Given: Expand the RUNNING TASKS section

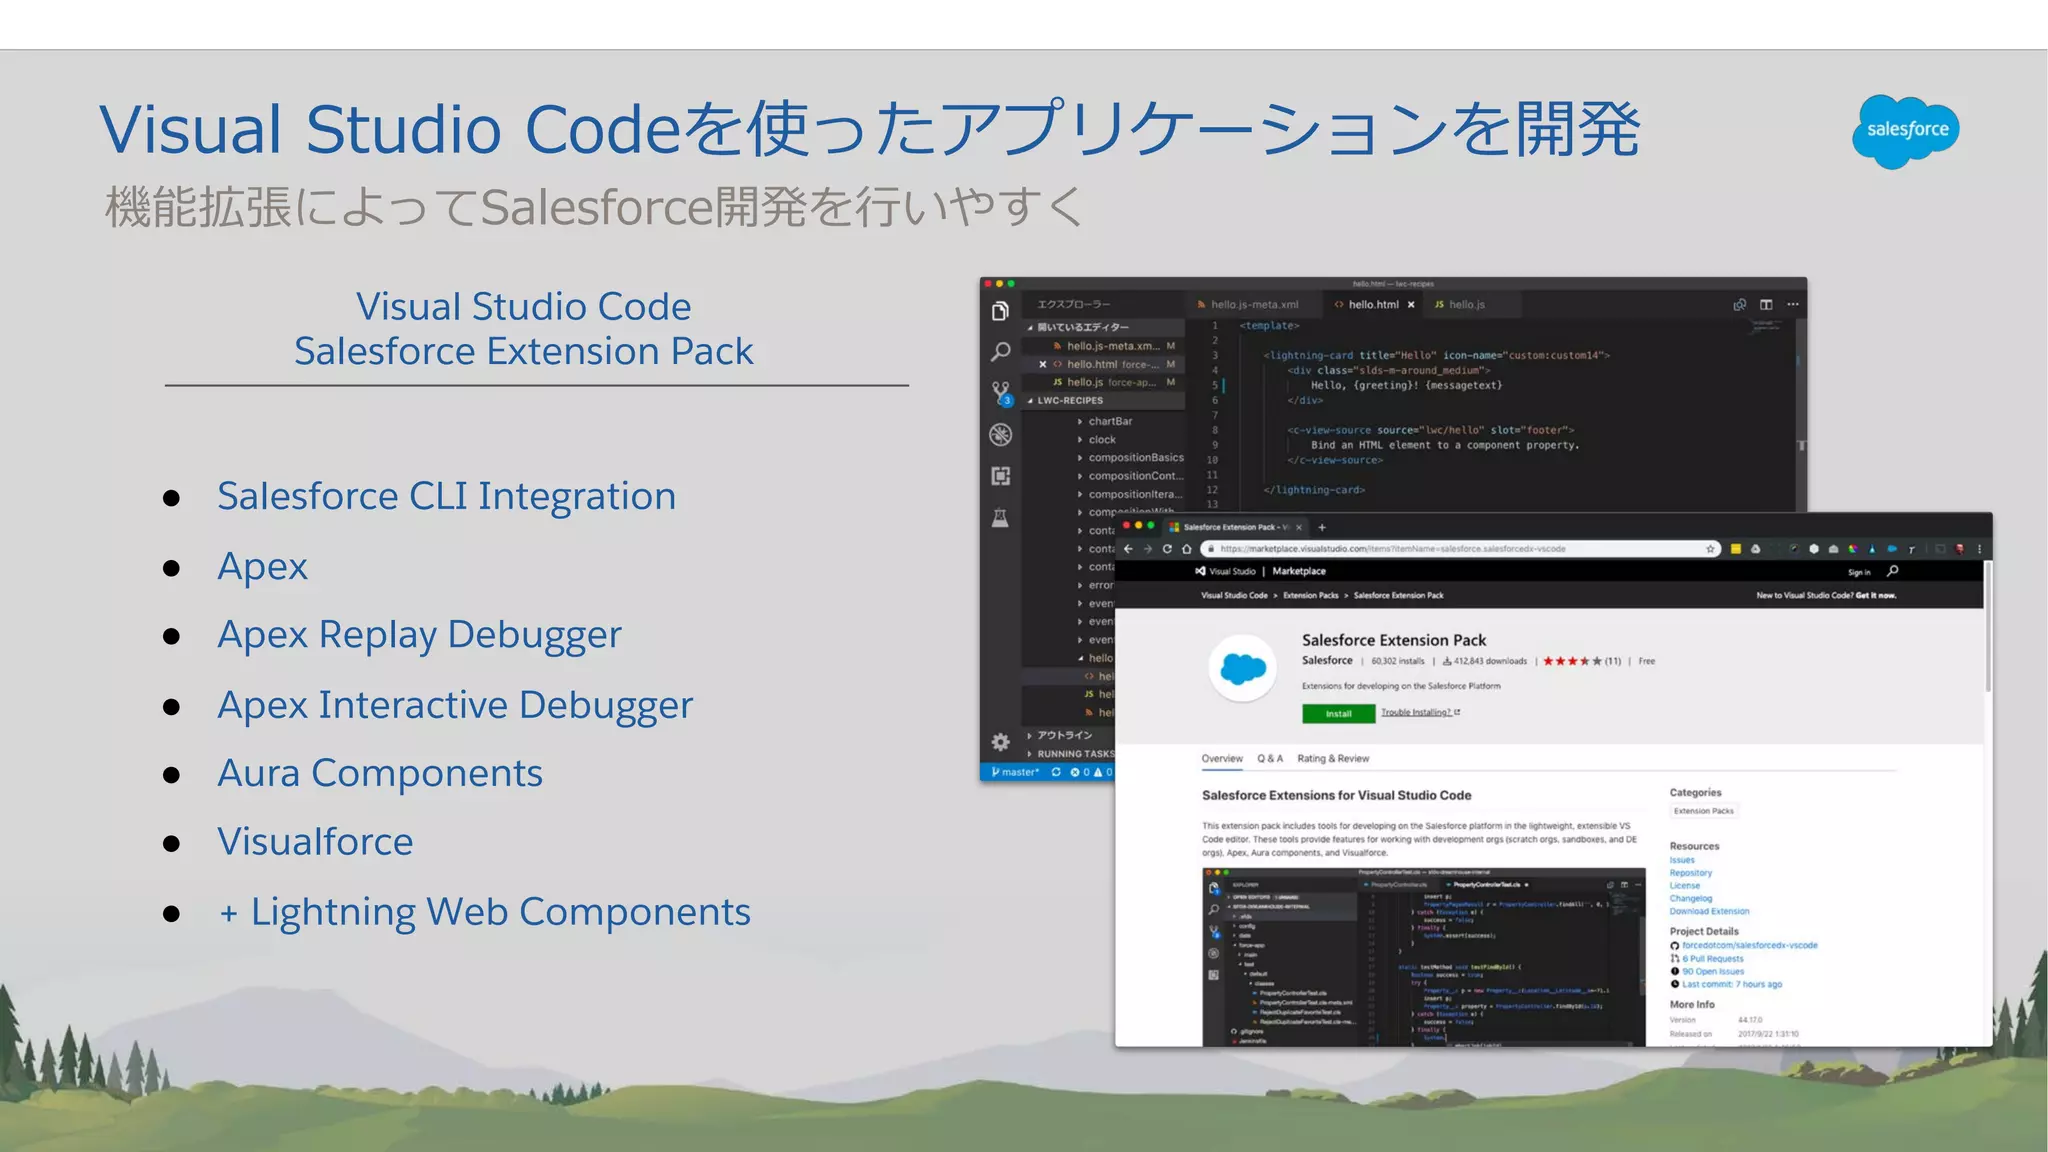Looking at the screenshot, I should 1070,754.
